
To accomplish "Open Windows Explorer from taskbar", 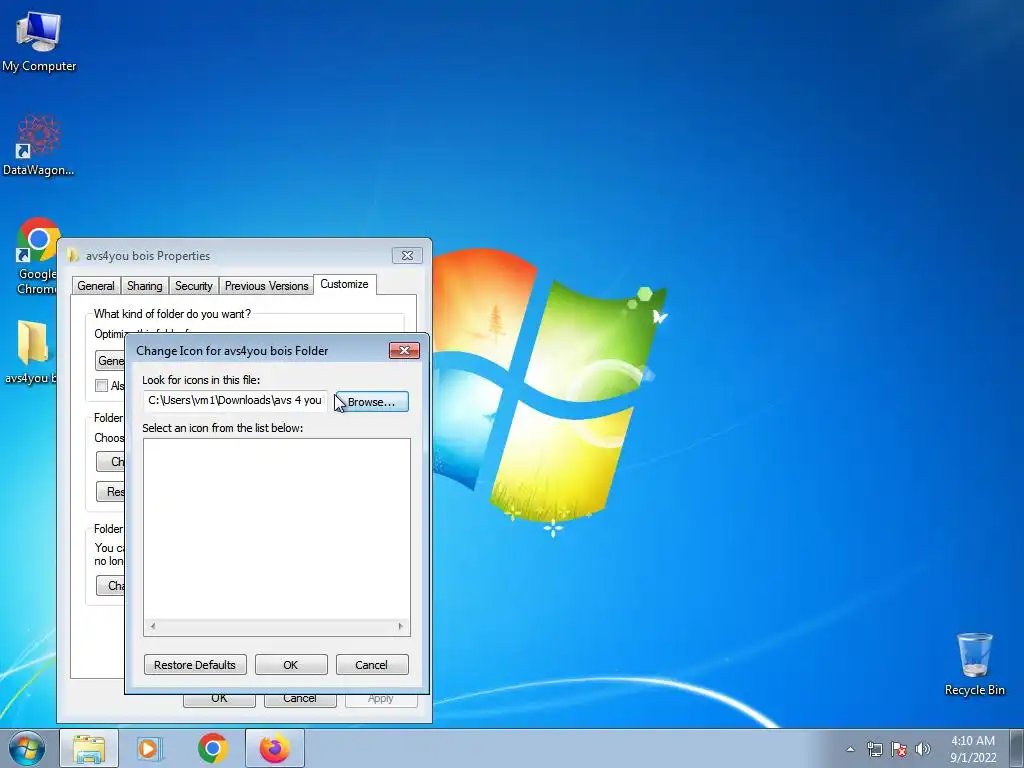I will point(89,748).
